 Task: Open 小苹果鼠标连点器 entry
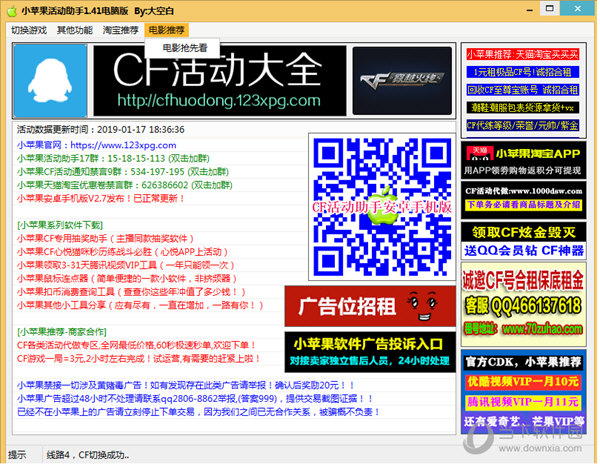127,279
